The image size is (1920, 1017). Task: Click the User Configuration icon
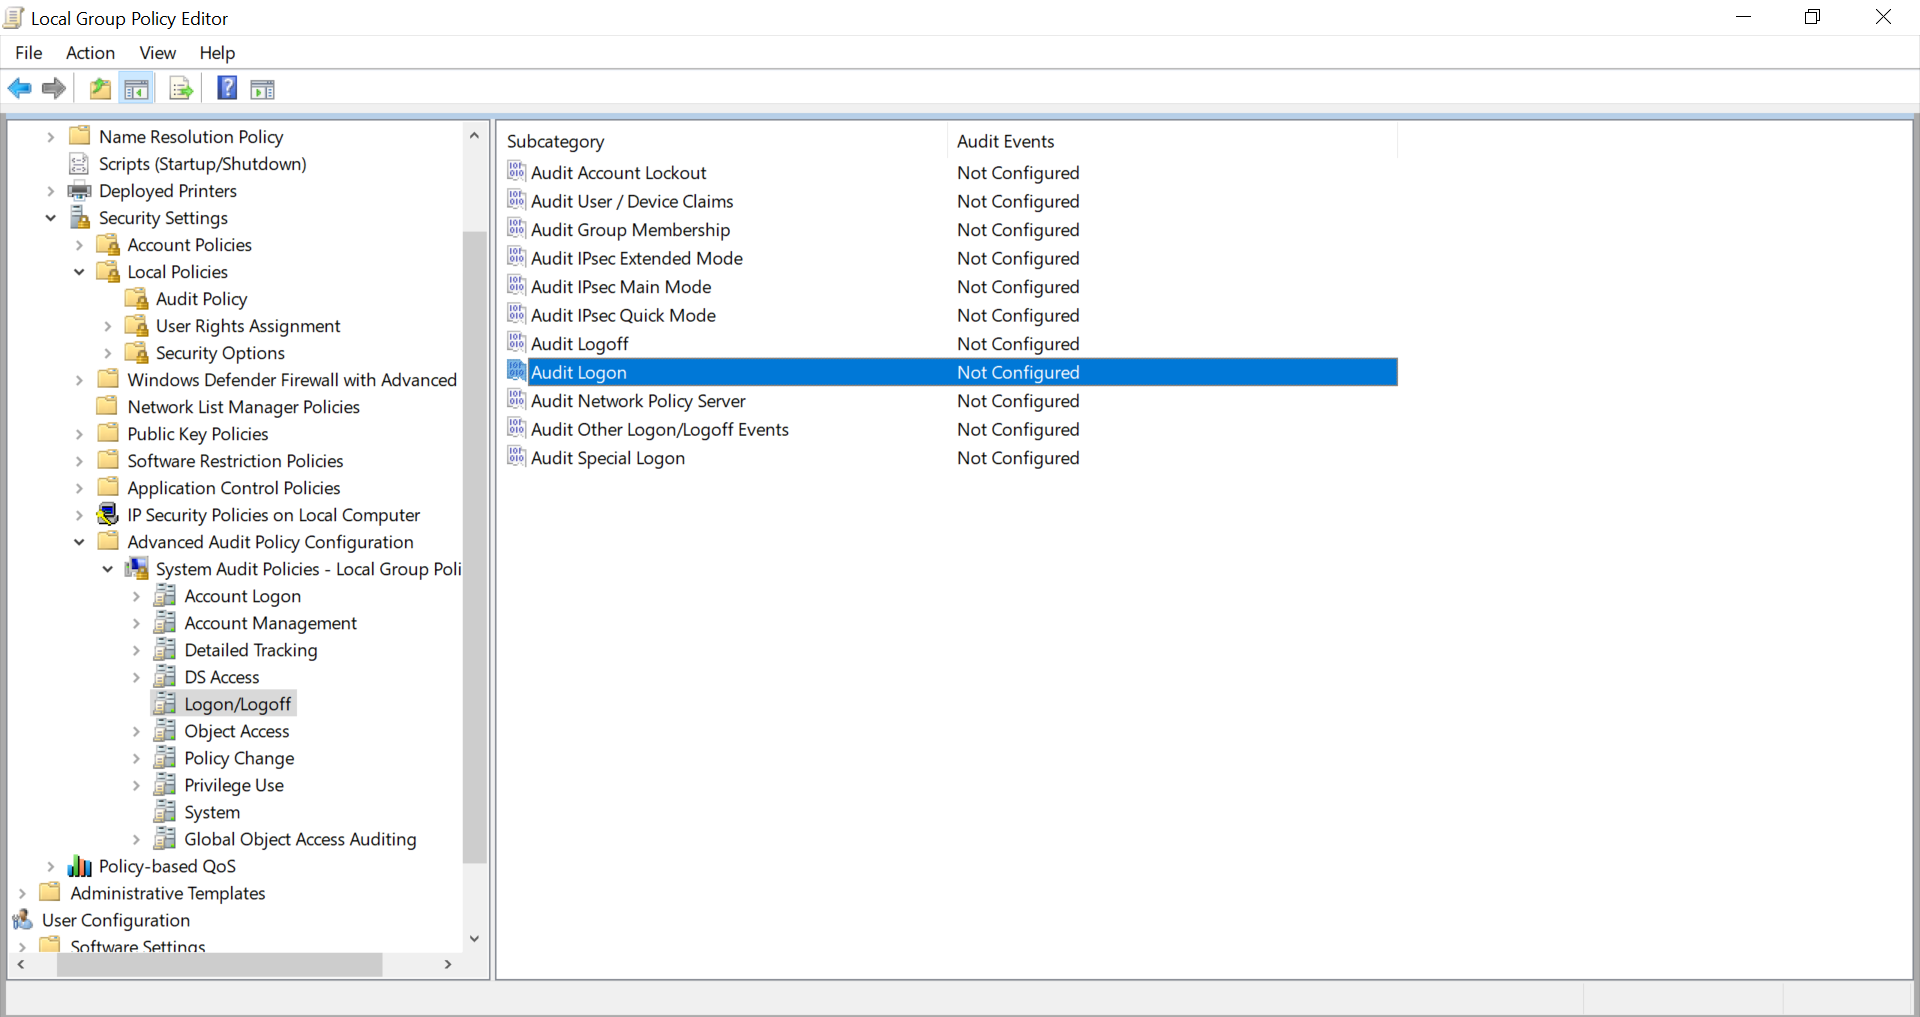tap(24, 919)
